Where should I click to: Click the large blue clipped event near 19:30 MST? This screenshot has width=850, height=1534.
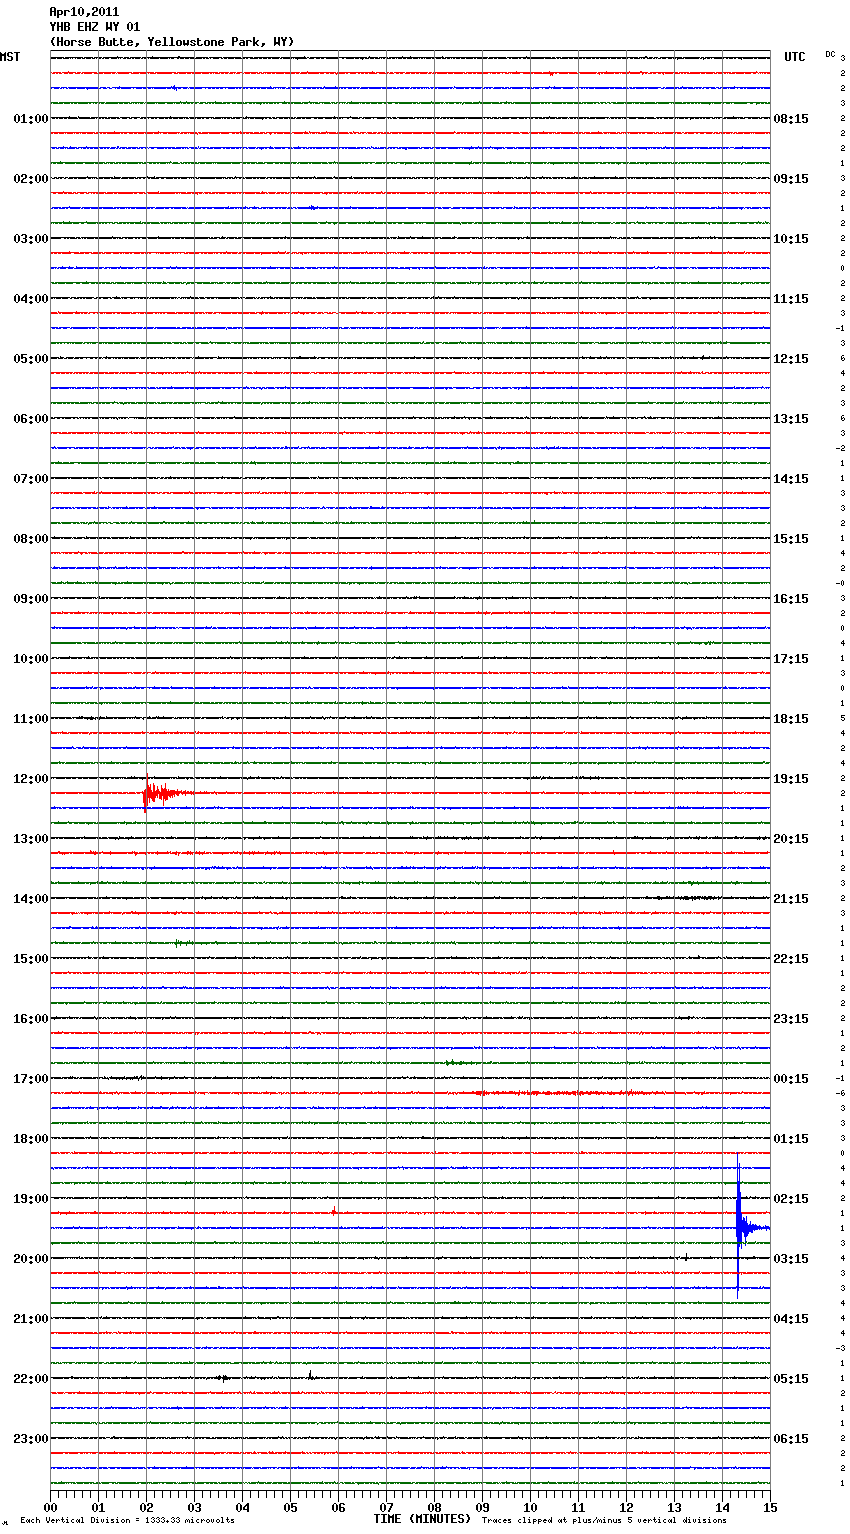click(x=741, y=1227)
